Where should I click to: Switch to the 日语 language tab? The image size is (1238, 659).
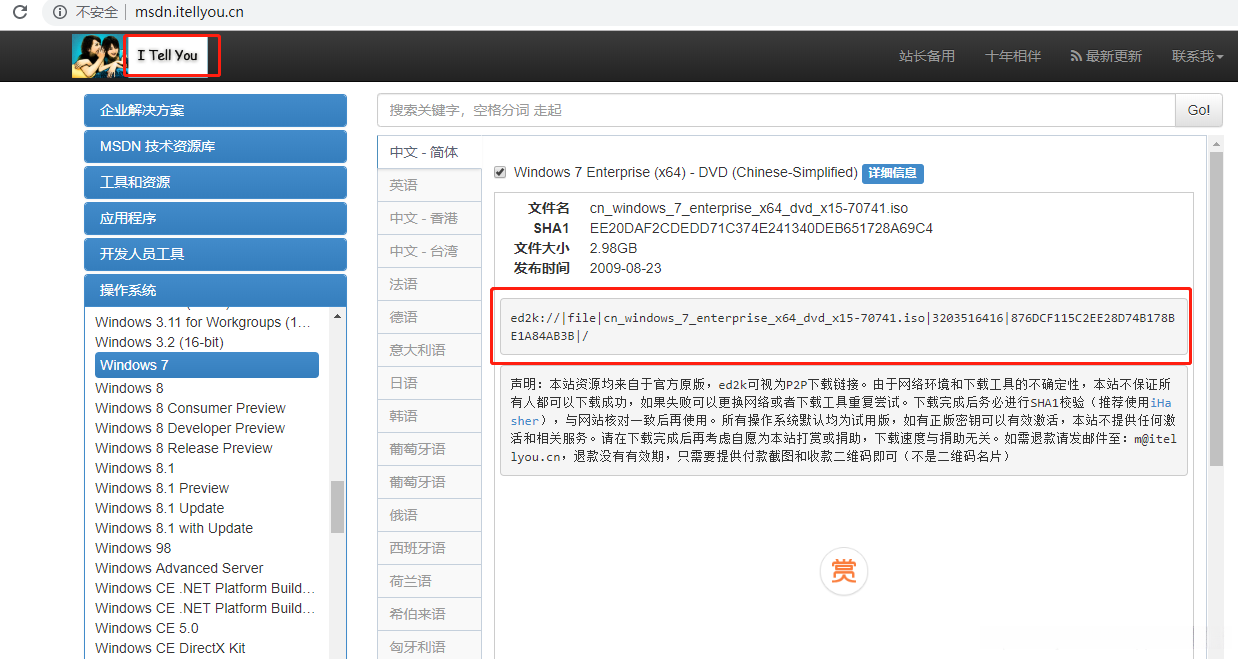[429, 383]
